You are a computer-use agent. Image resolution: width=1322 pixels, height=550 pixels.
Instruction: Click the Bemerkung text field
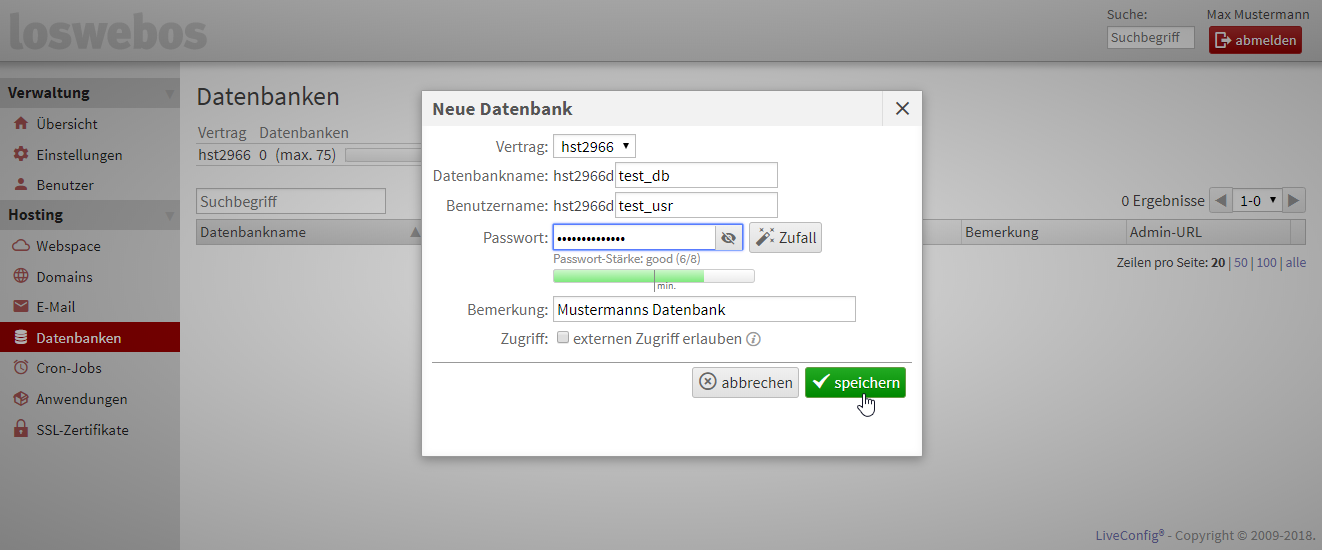click(x=704, y=309)
